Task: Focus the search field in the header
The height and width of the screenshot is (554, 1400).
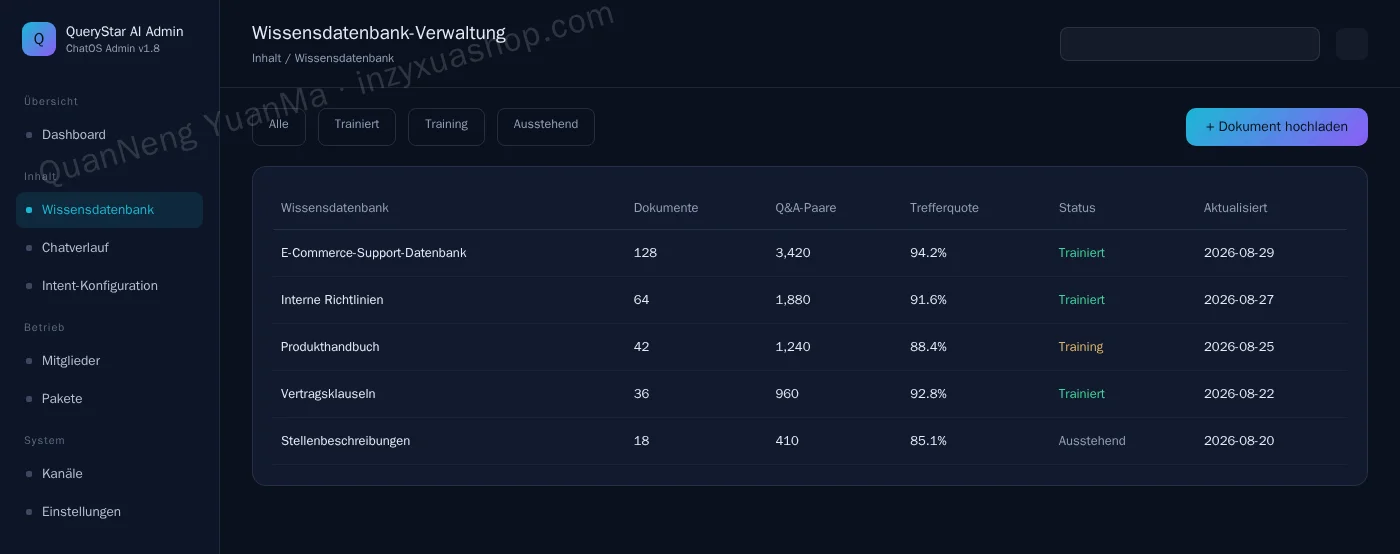Action: click(x=1190, y=44)
